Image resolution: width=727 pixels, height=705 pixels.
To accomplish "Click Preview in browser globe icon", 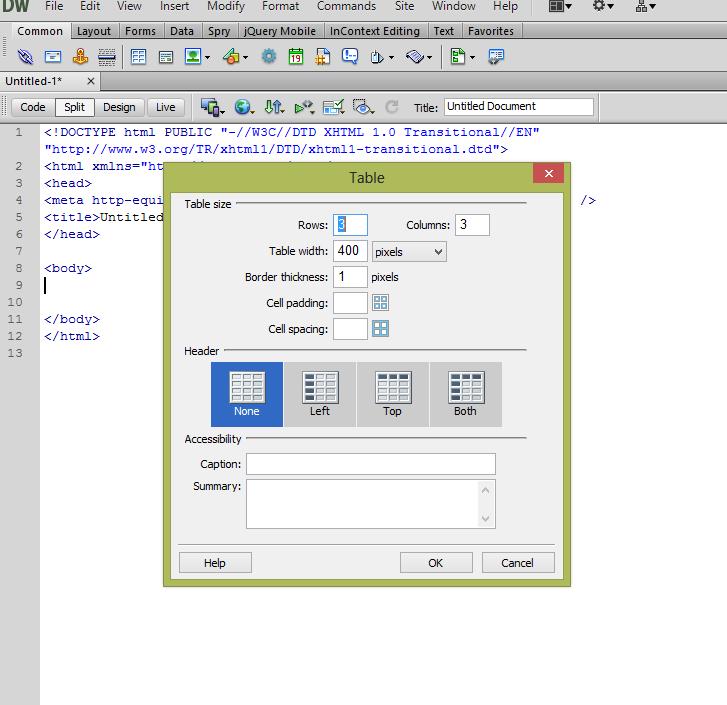I will [244, 107].
